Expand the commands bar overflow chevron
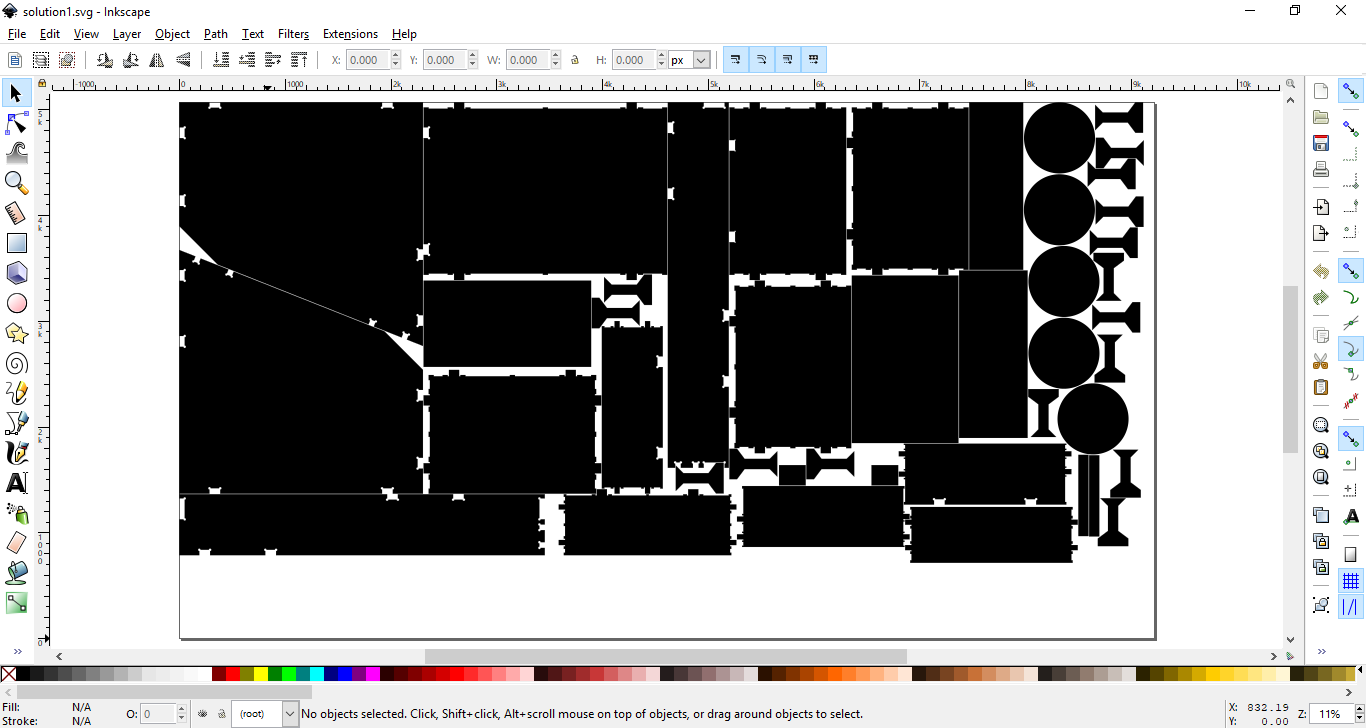The image size is (1366, 728). pos(1321,652)
